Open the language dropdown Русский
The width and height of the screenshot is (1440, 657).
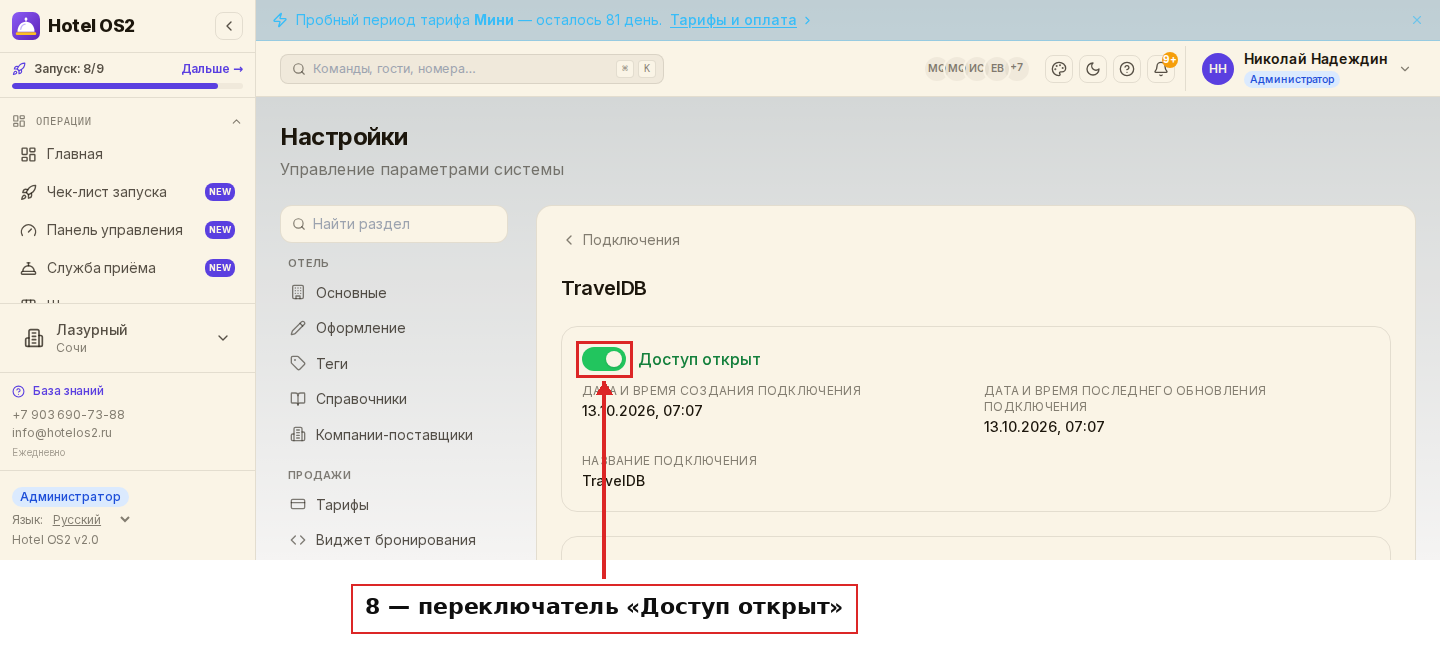(91, 520)
